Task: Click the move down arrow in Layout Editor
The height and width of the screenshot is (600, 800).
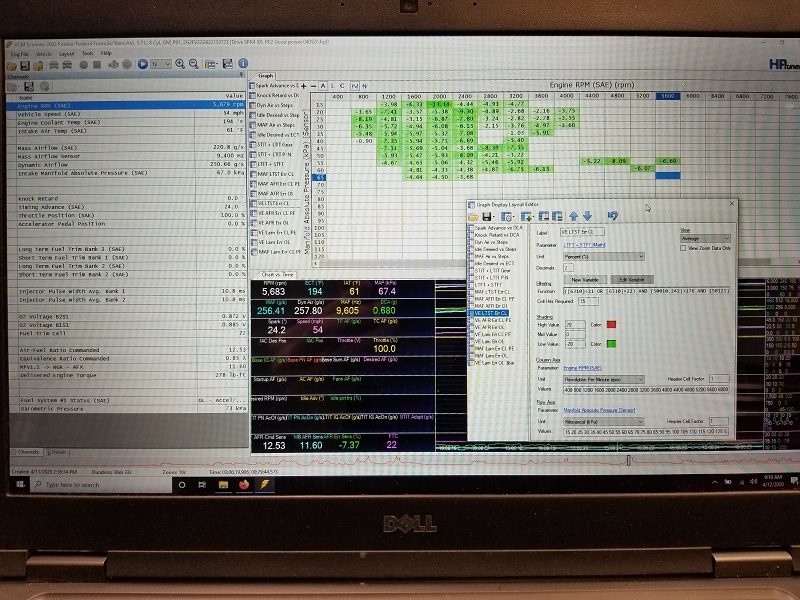Action: tap(587, 216)
